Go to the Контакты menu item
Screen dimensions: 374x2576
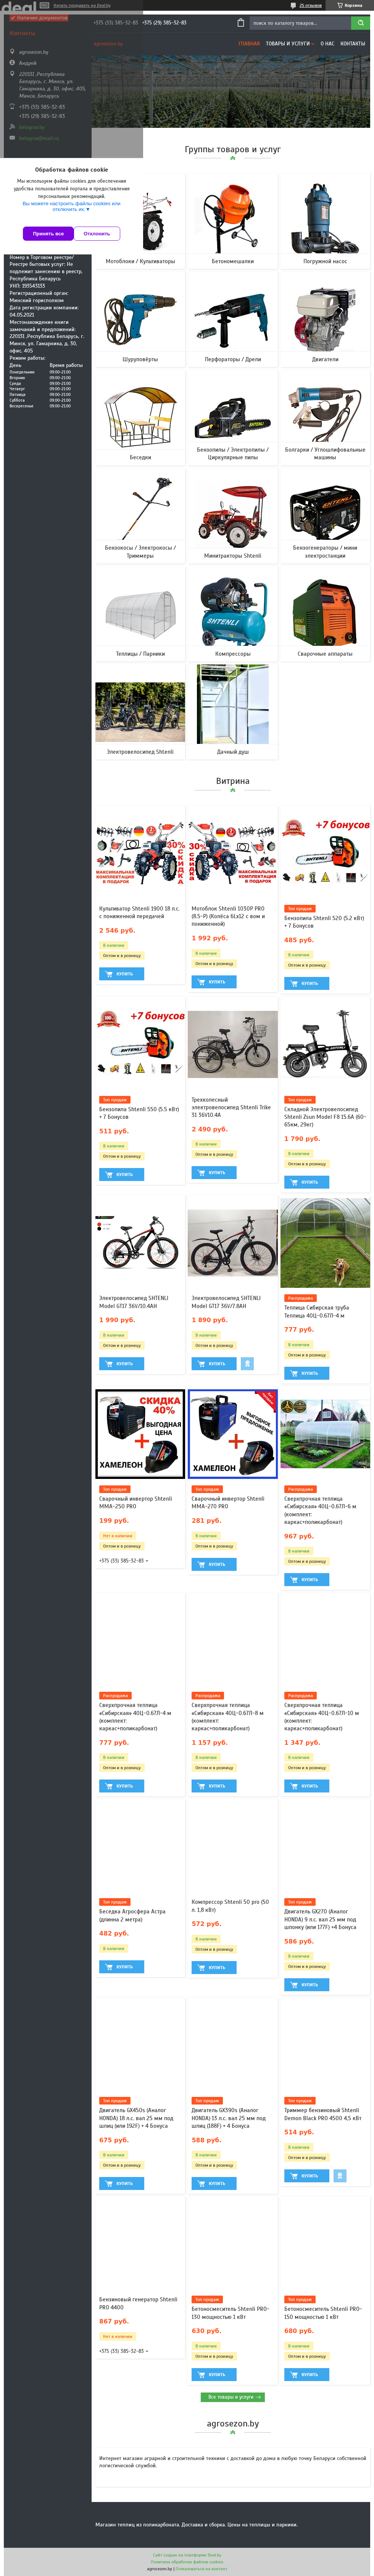352,43
